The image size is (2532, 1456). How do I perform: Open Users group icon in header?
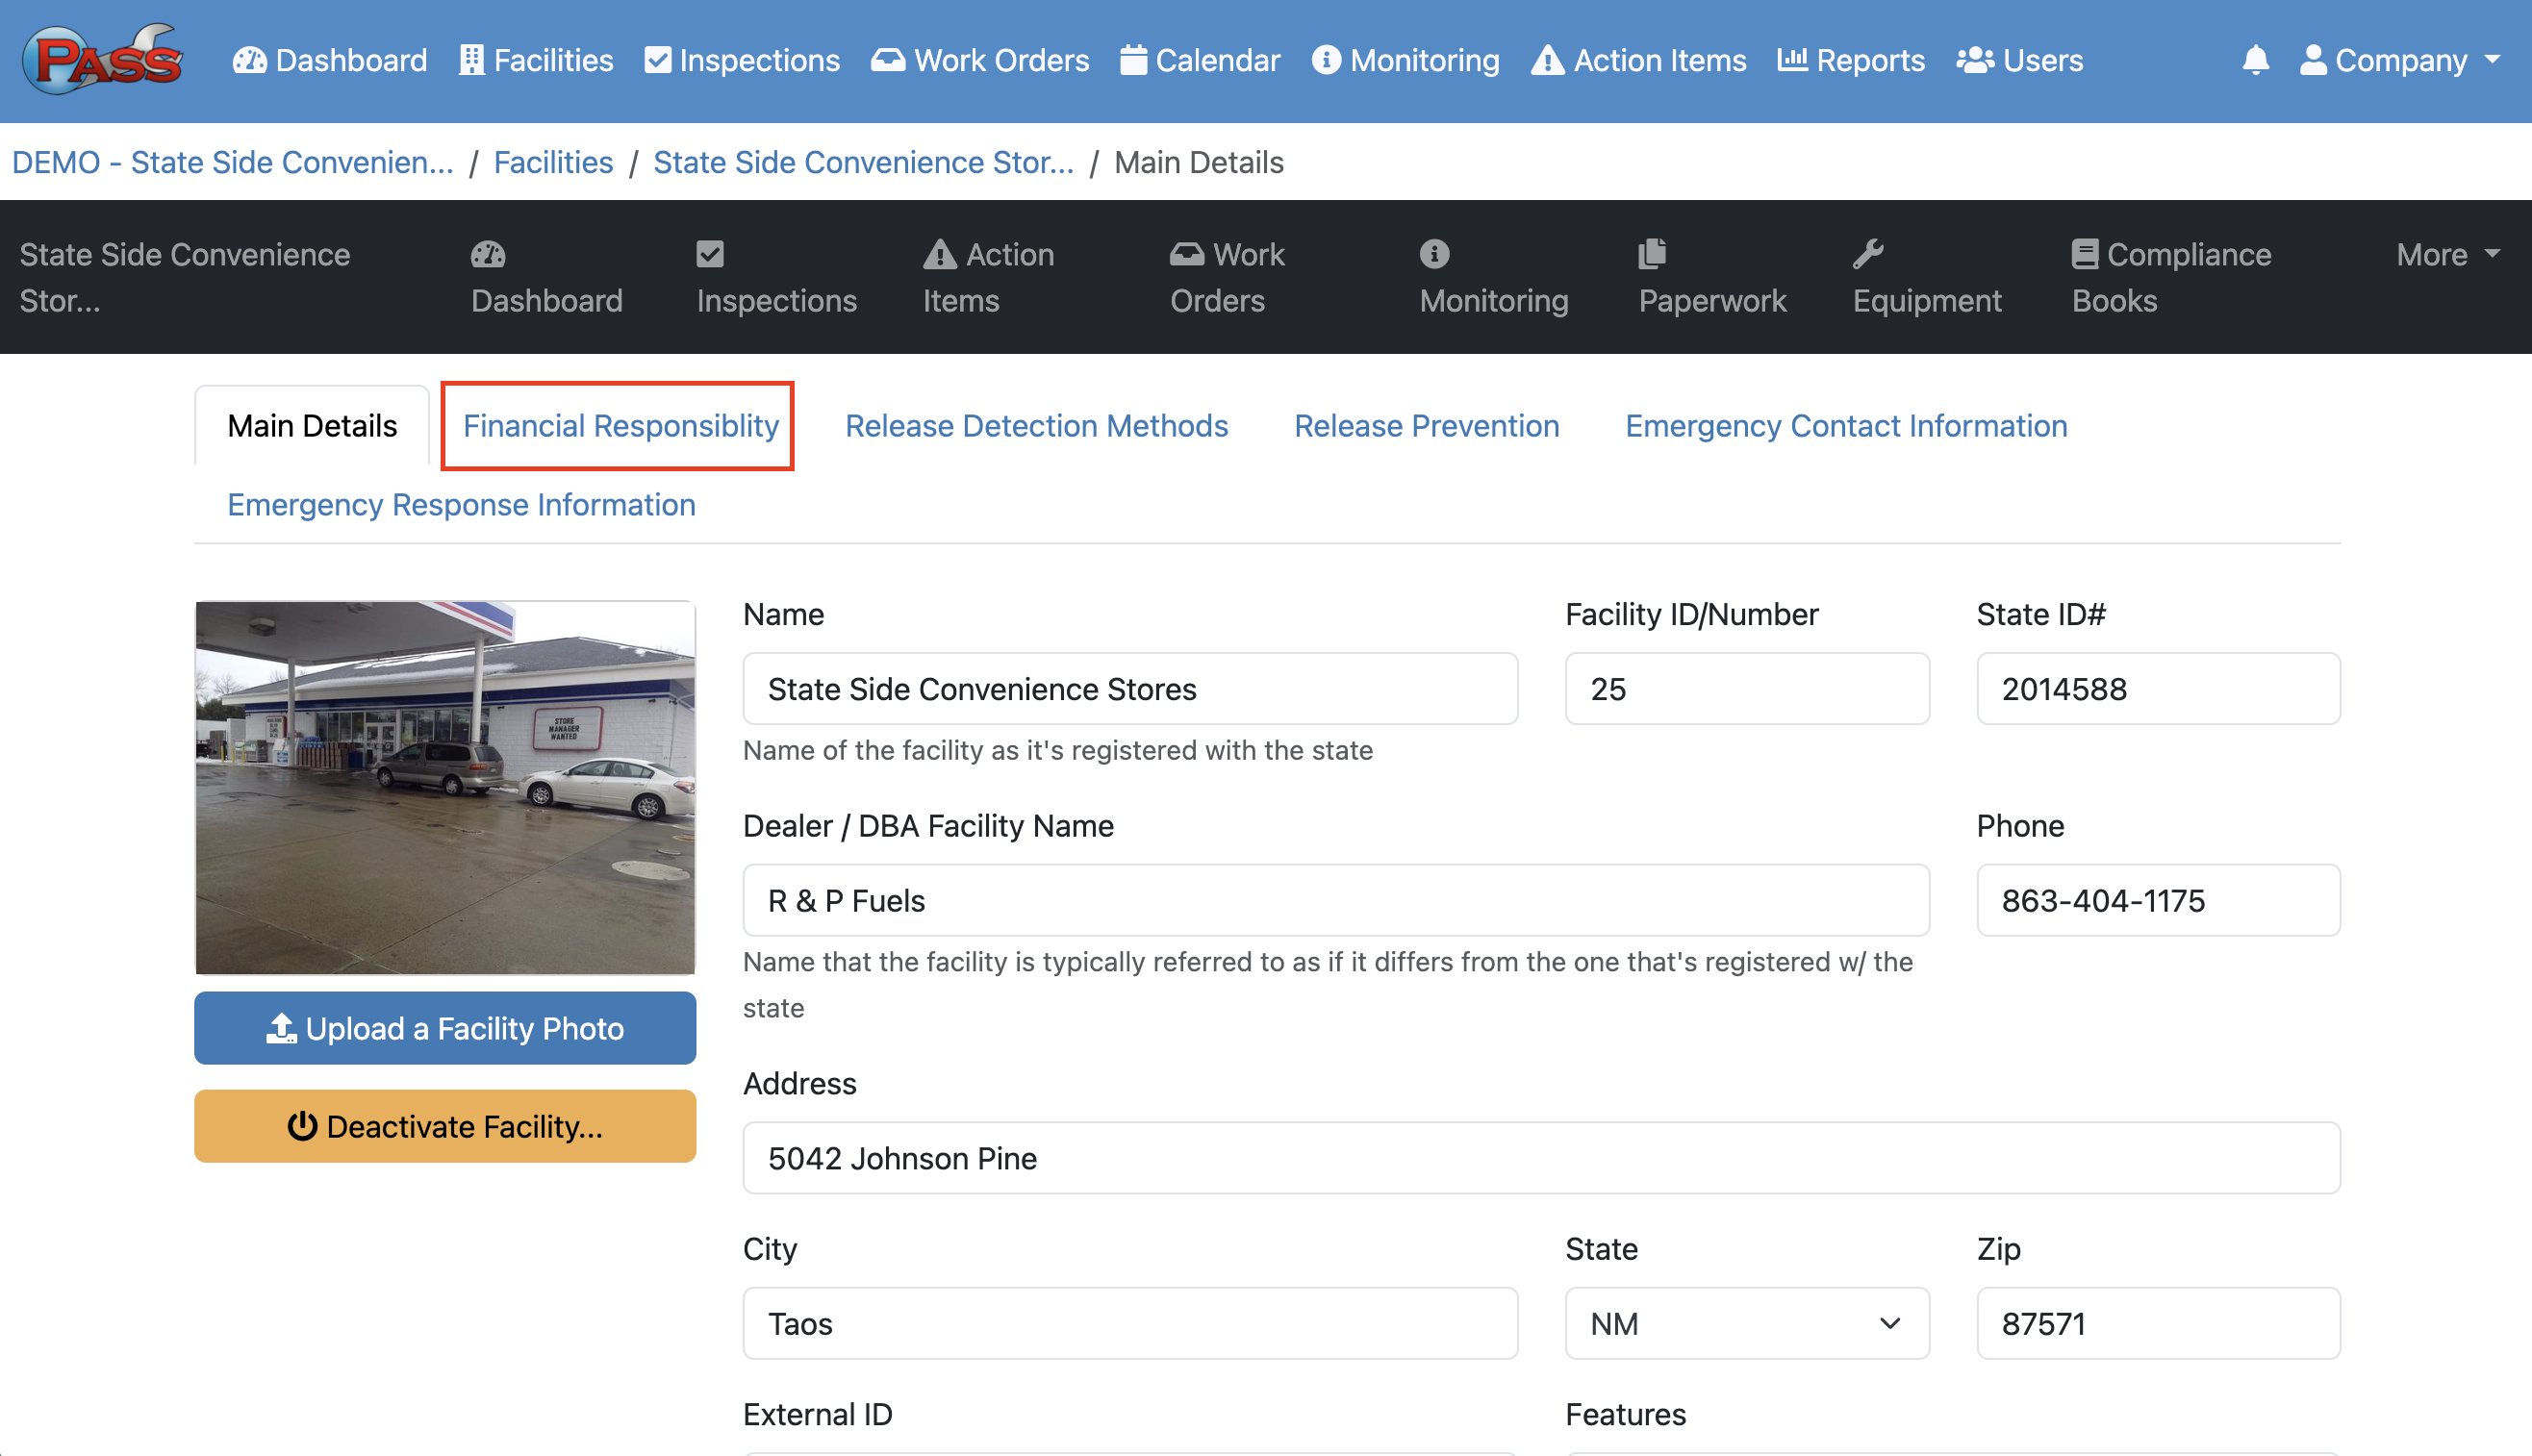coord(1975,60)
